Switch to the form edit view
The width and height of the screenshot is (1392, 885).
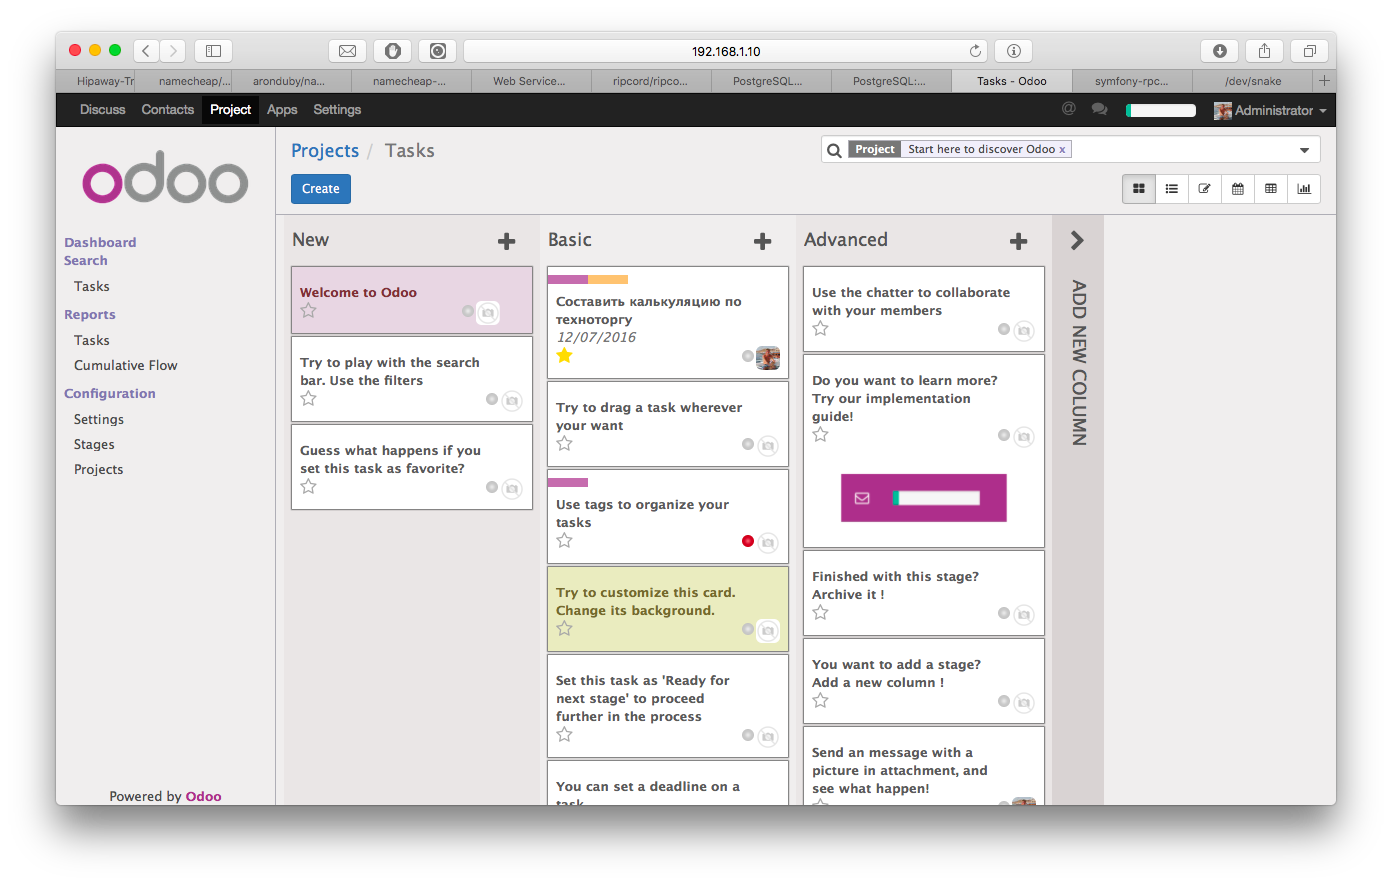pos(1204,189)
